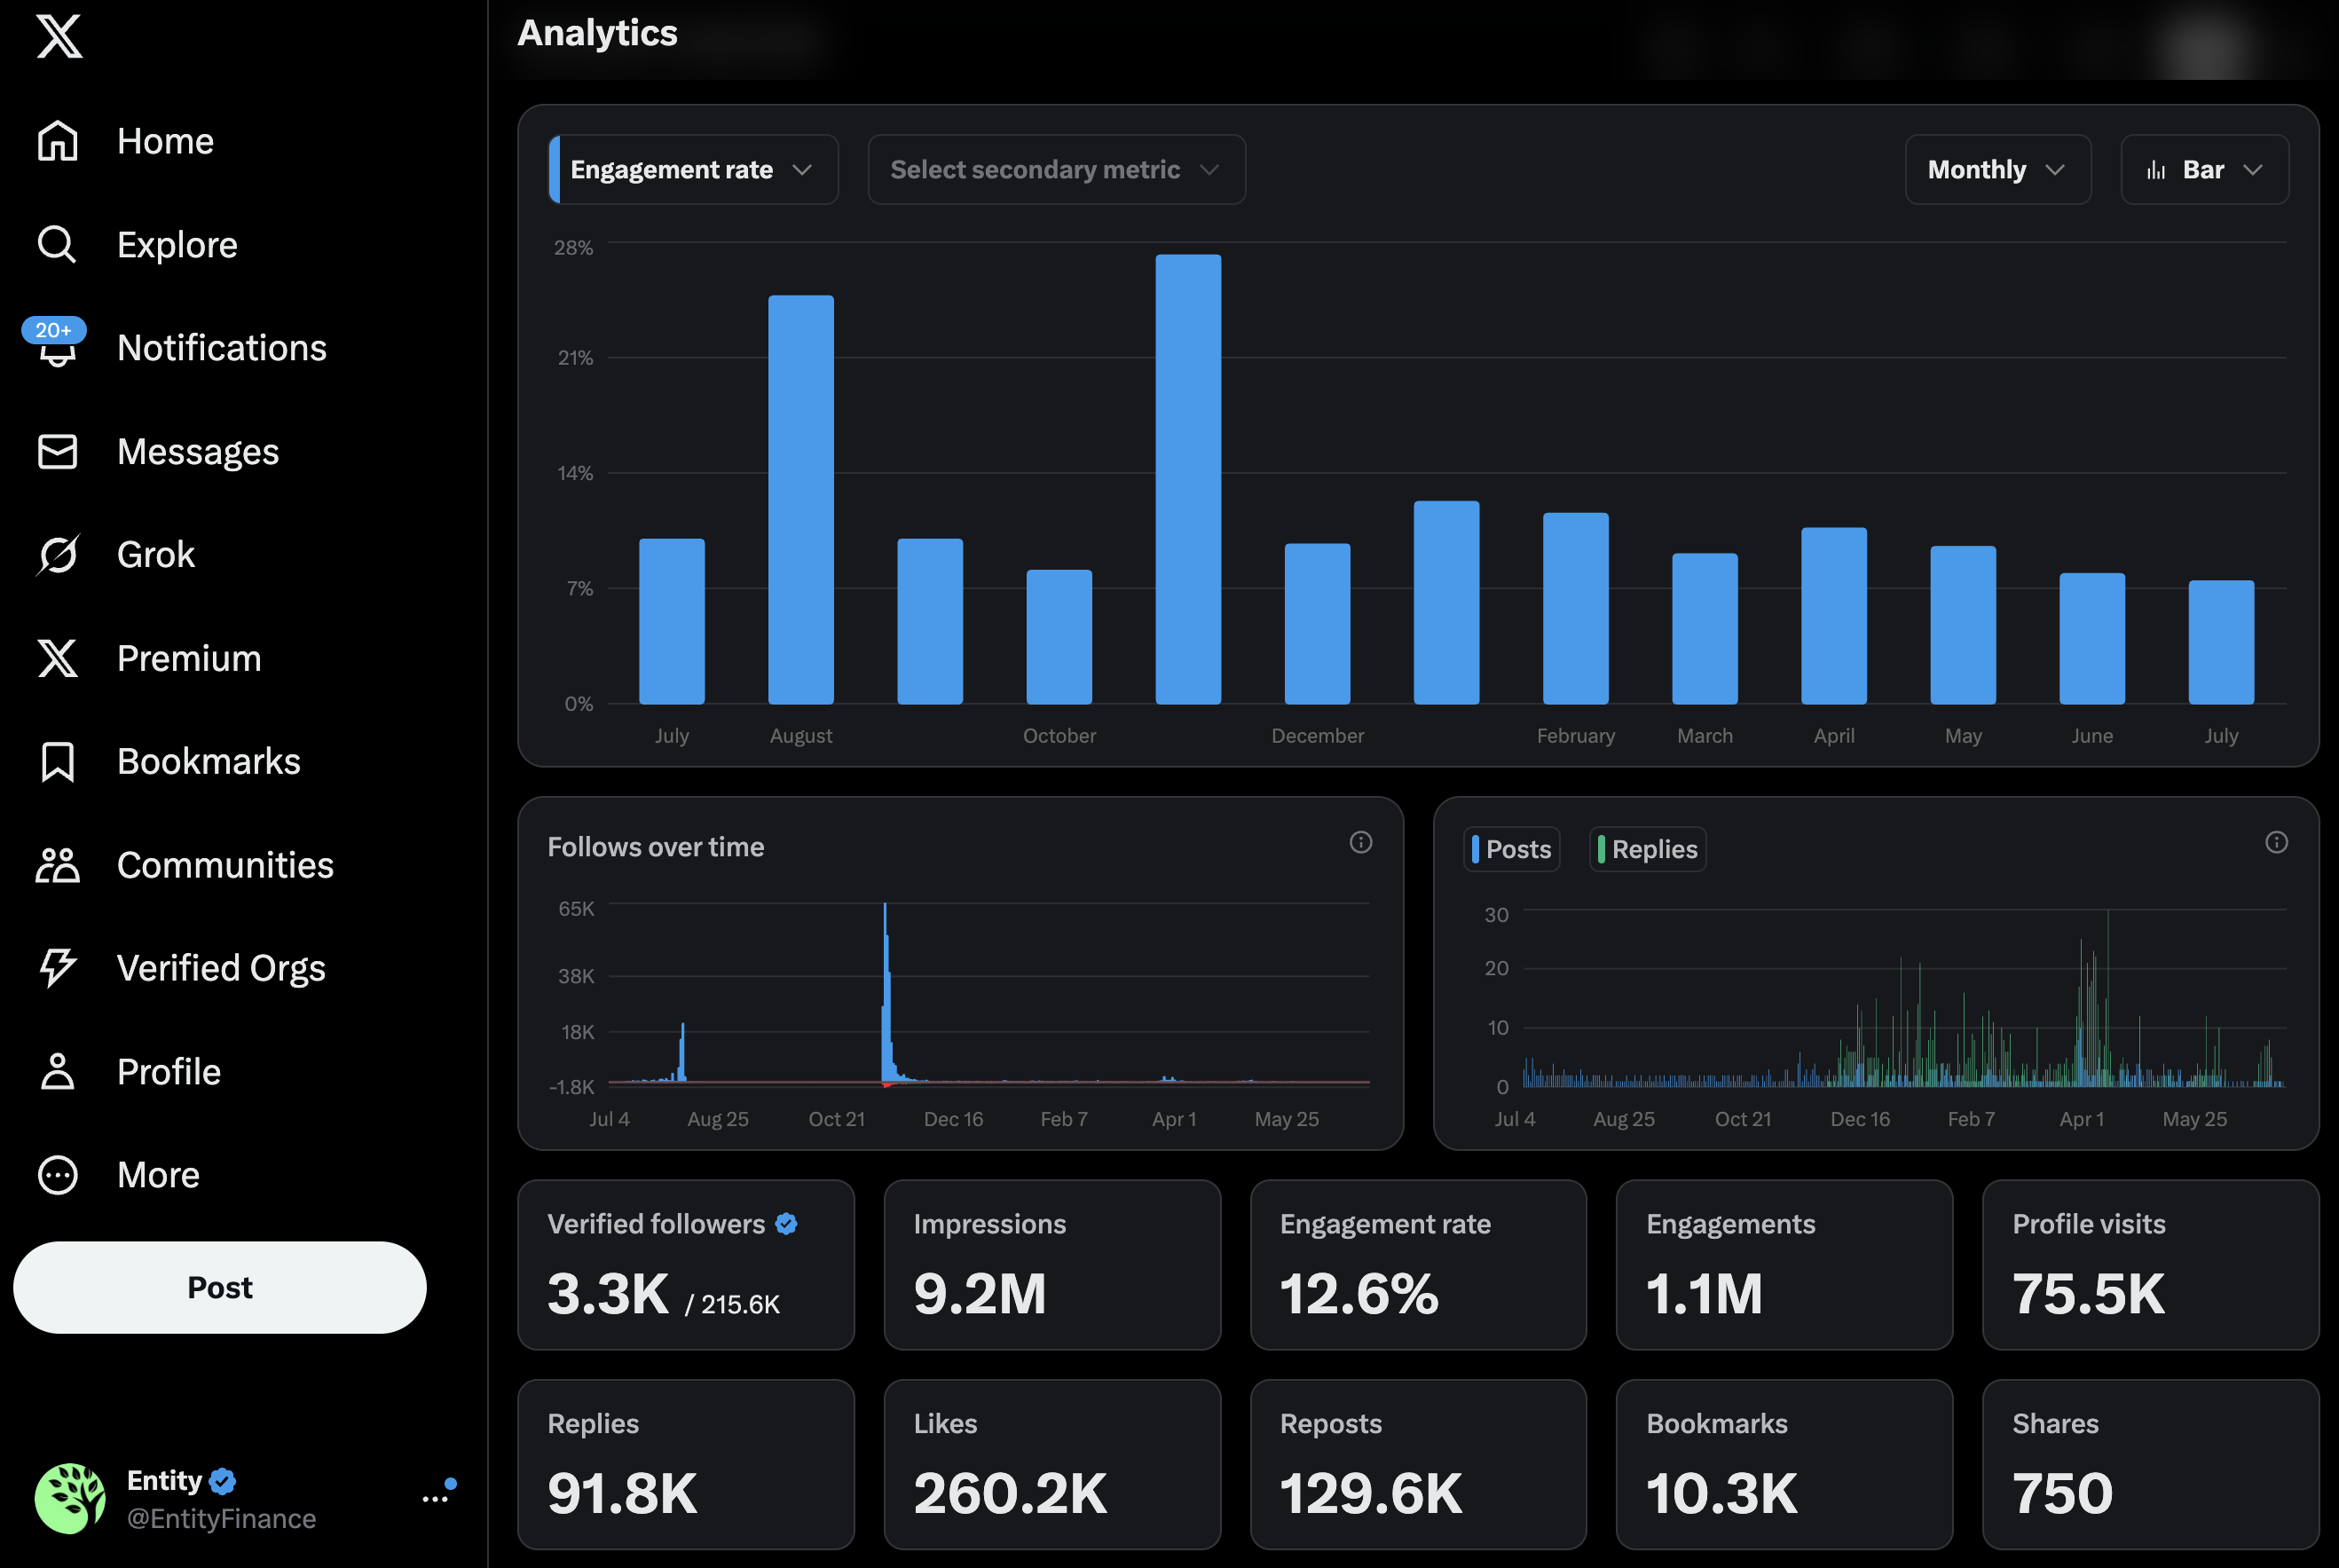Click the Bookmarks 10.3K card

pyautogui.click(x=1784, y=1465)
